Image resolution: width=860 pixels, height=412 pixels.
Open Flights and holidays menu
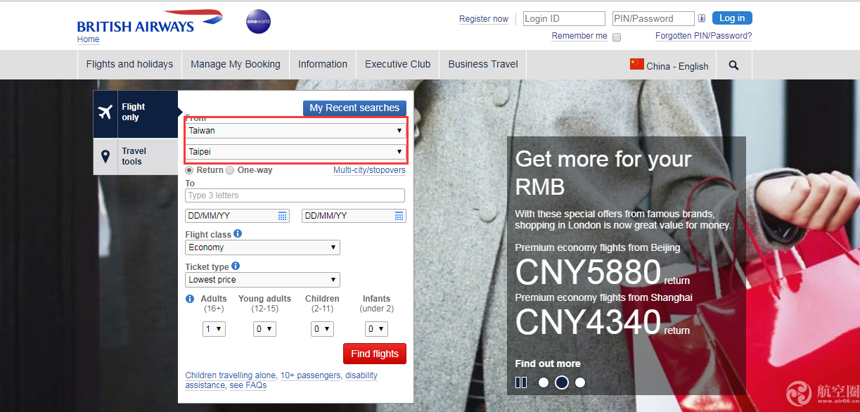coord(129,65)
